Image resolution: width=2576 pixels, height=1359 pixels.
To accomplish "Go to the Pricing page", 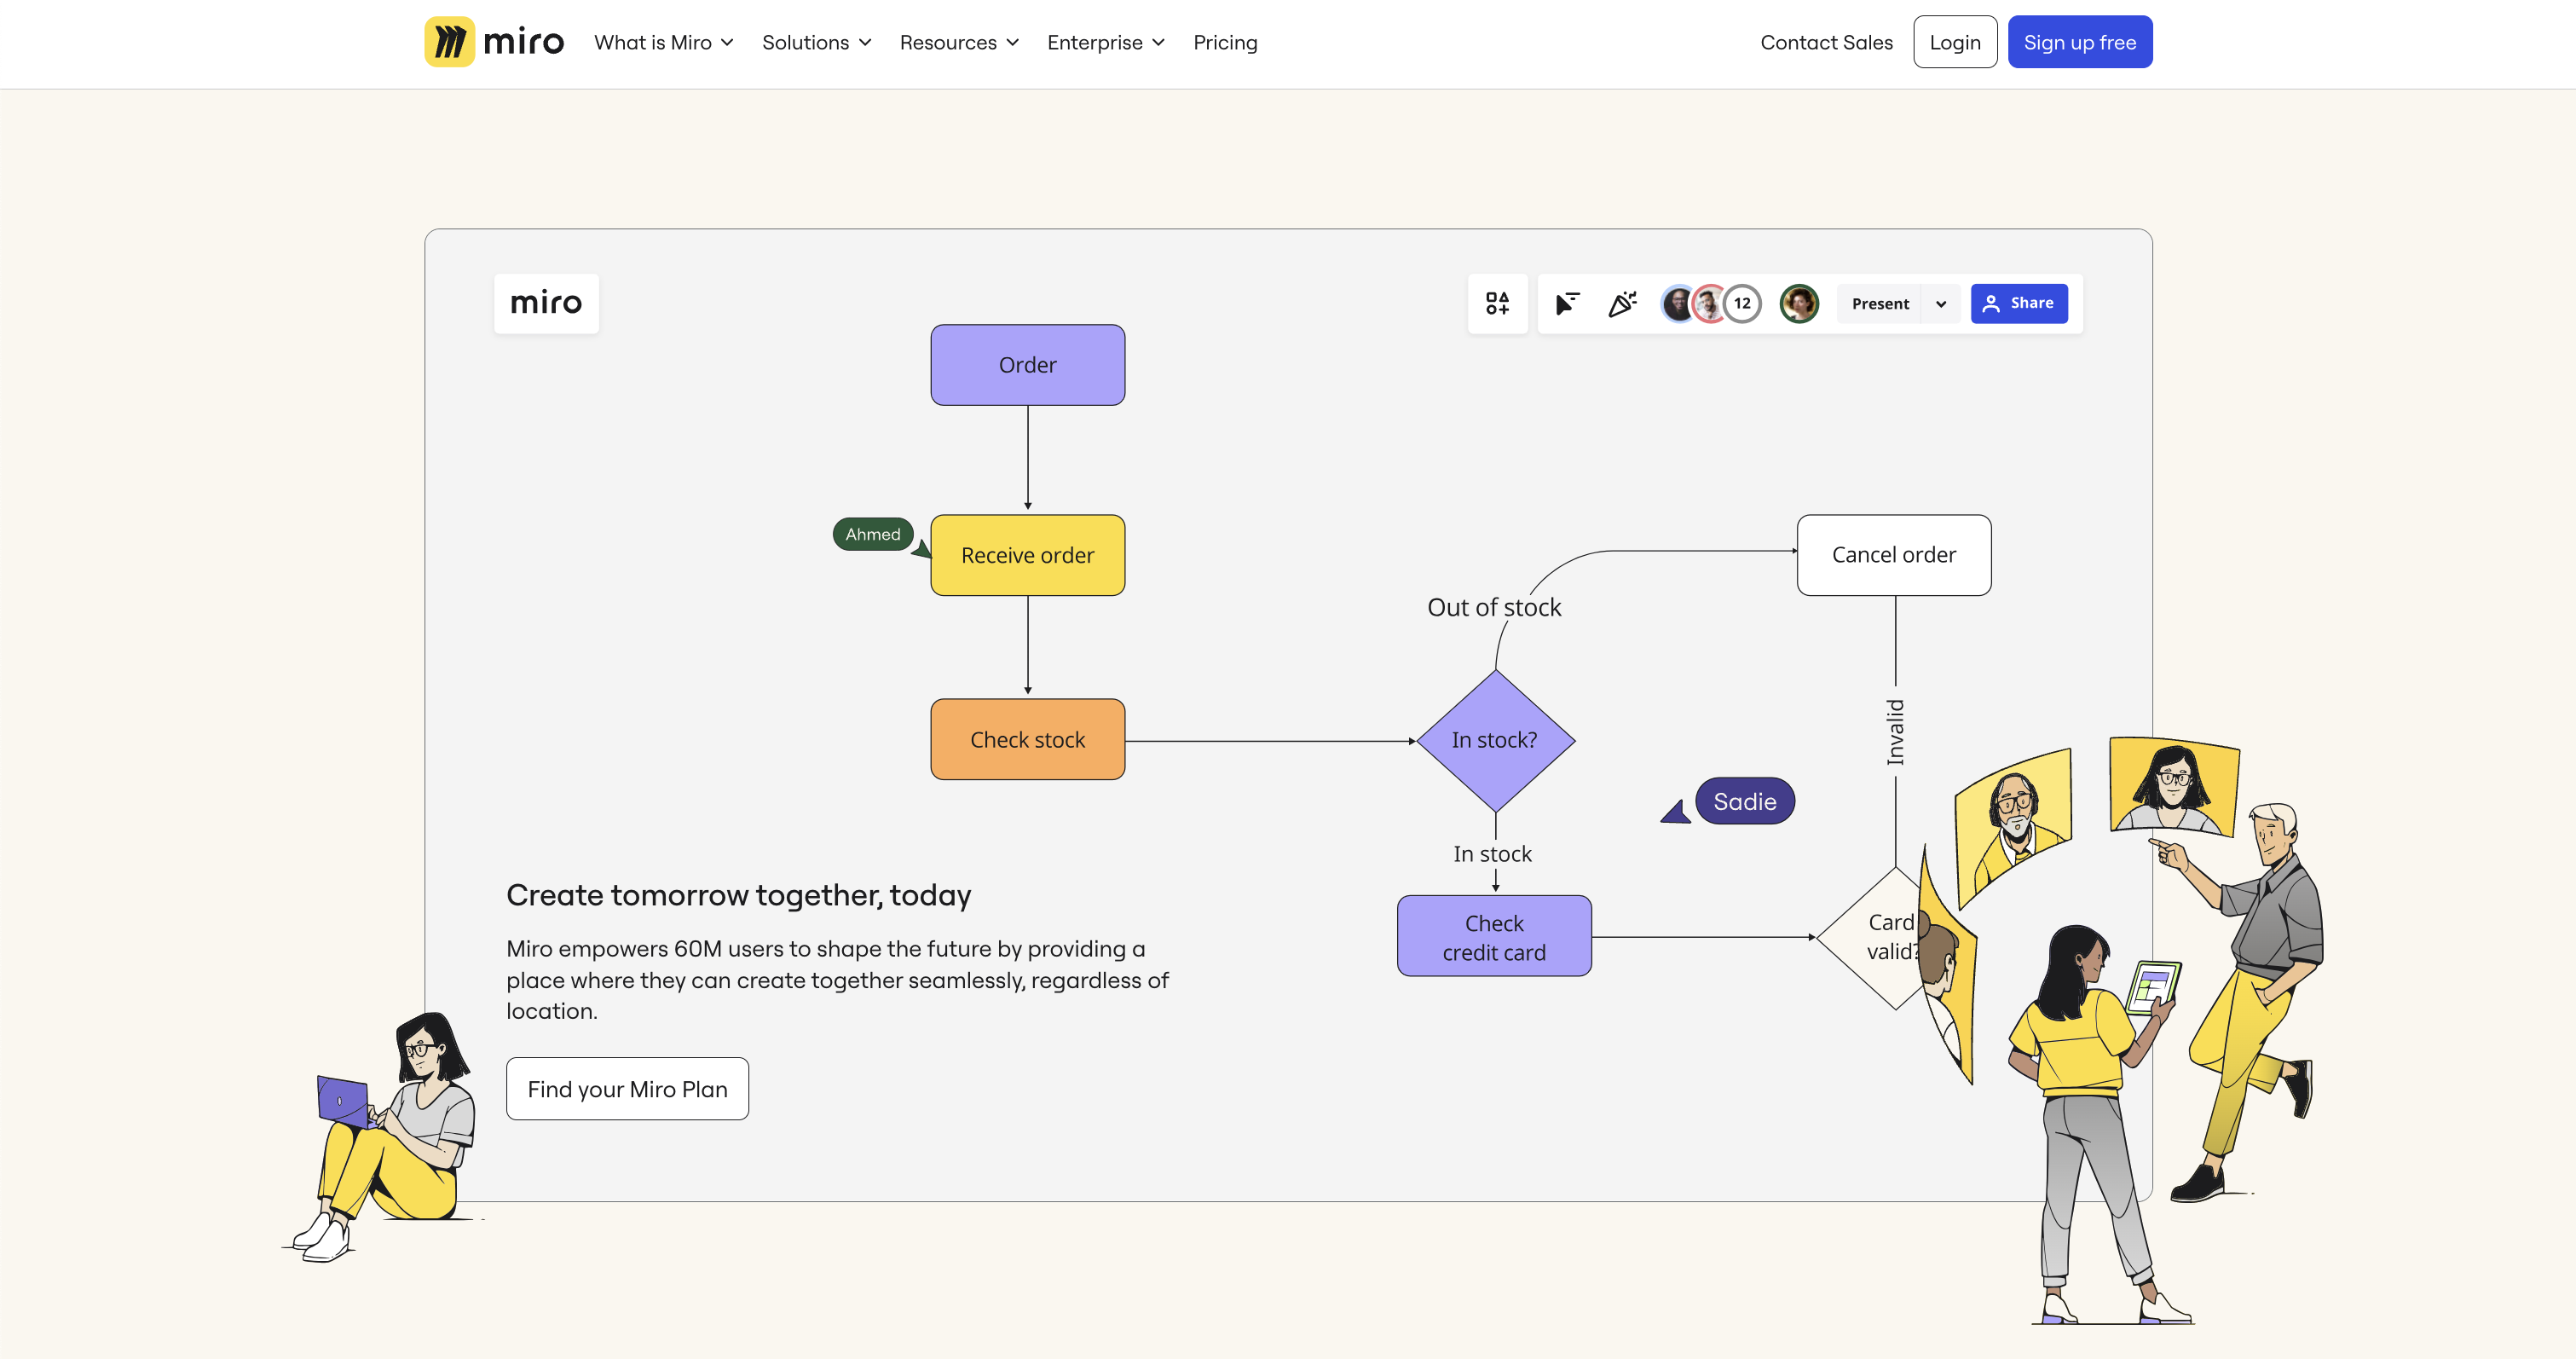I will [1225, 42].
